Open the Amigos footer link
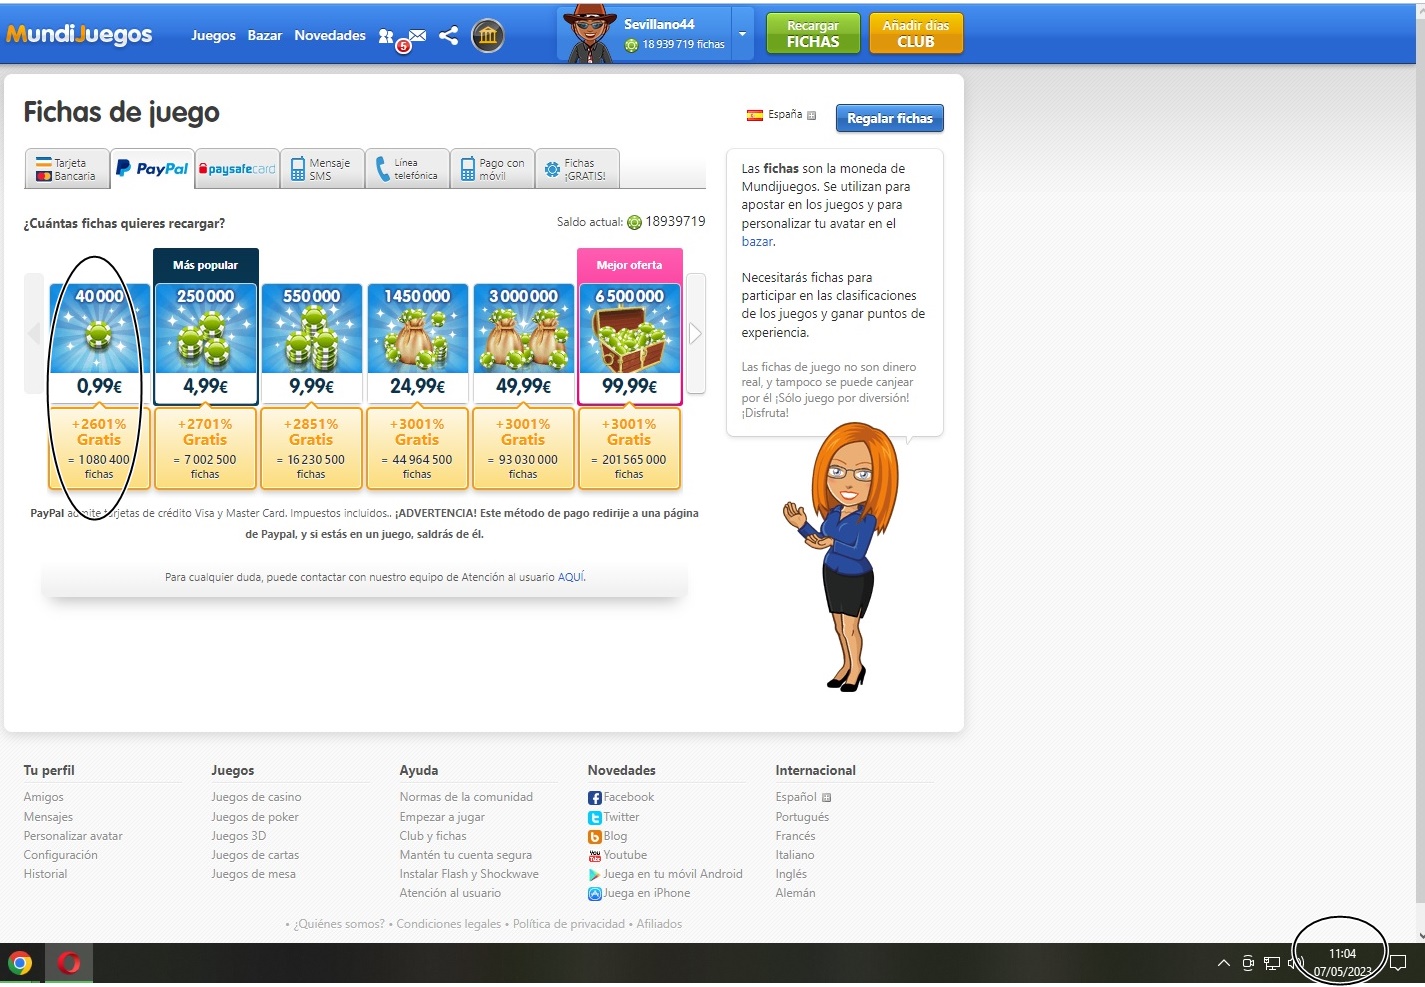 point(43,797)
